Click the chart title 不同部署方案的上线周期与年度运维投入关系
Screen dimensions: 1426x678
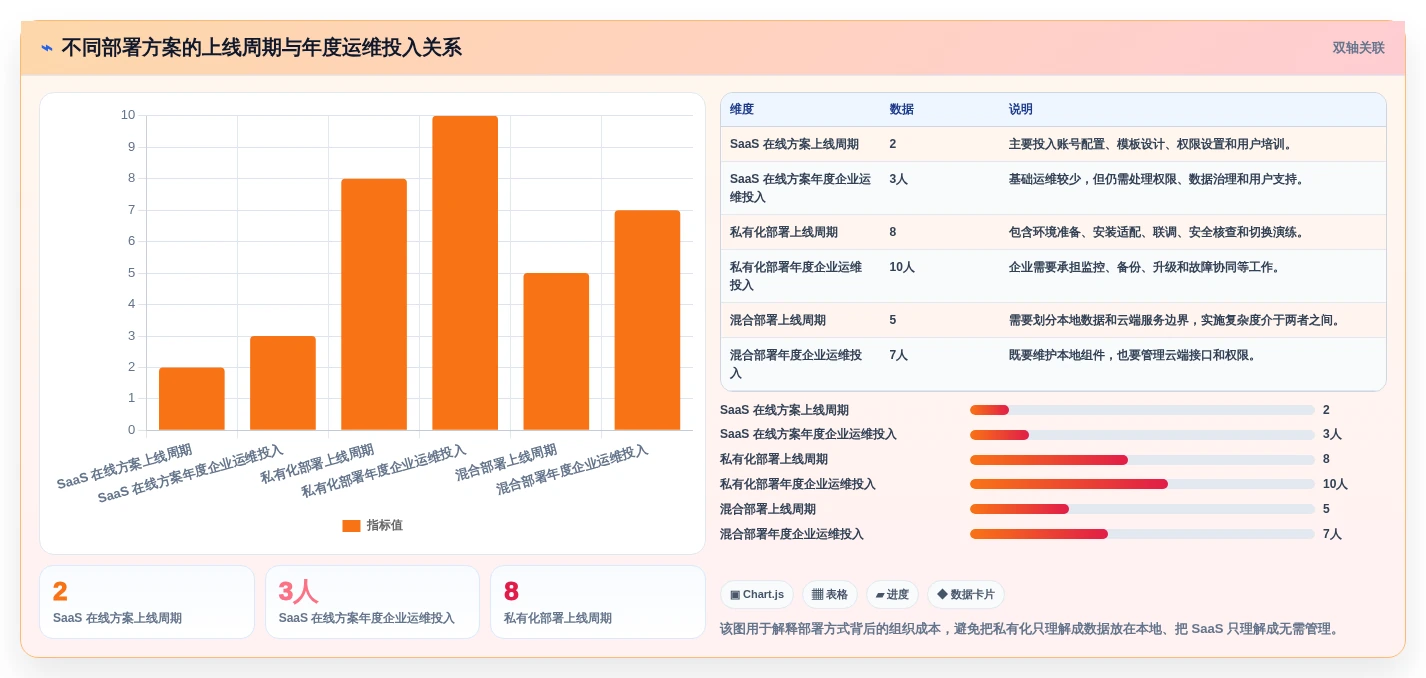coord(262,48)
